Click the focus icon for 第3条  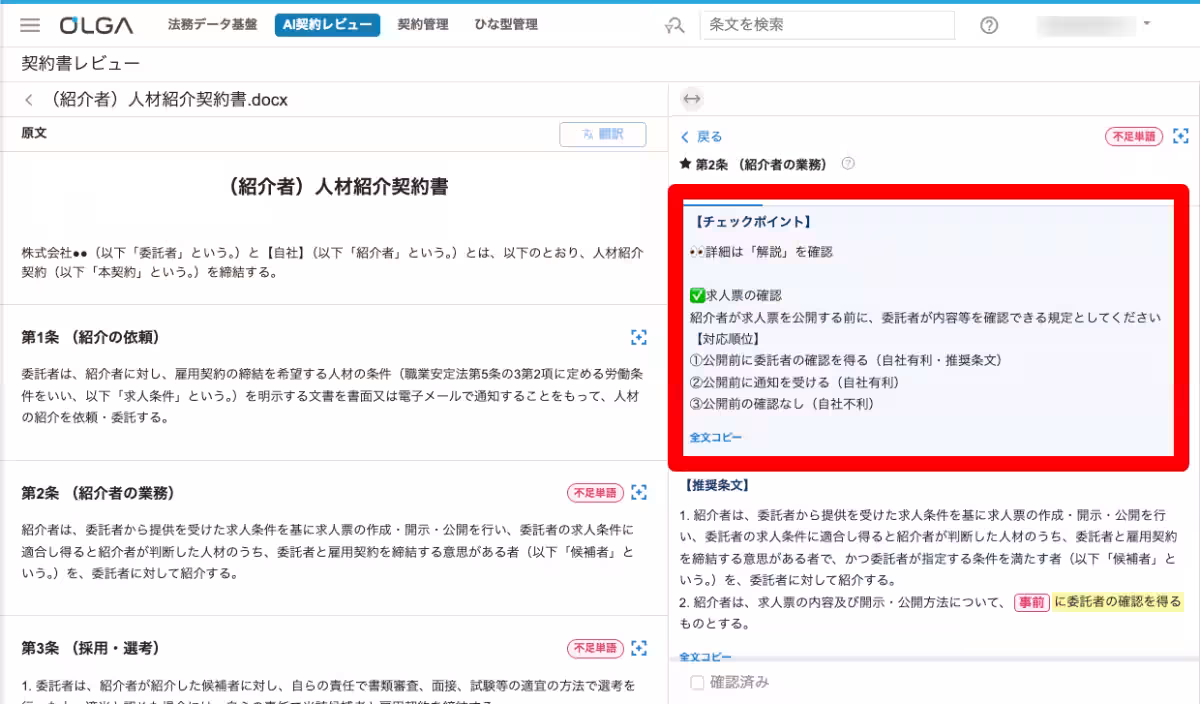639,648
